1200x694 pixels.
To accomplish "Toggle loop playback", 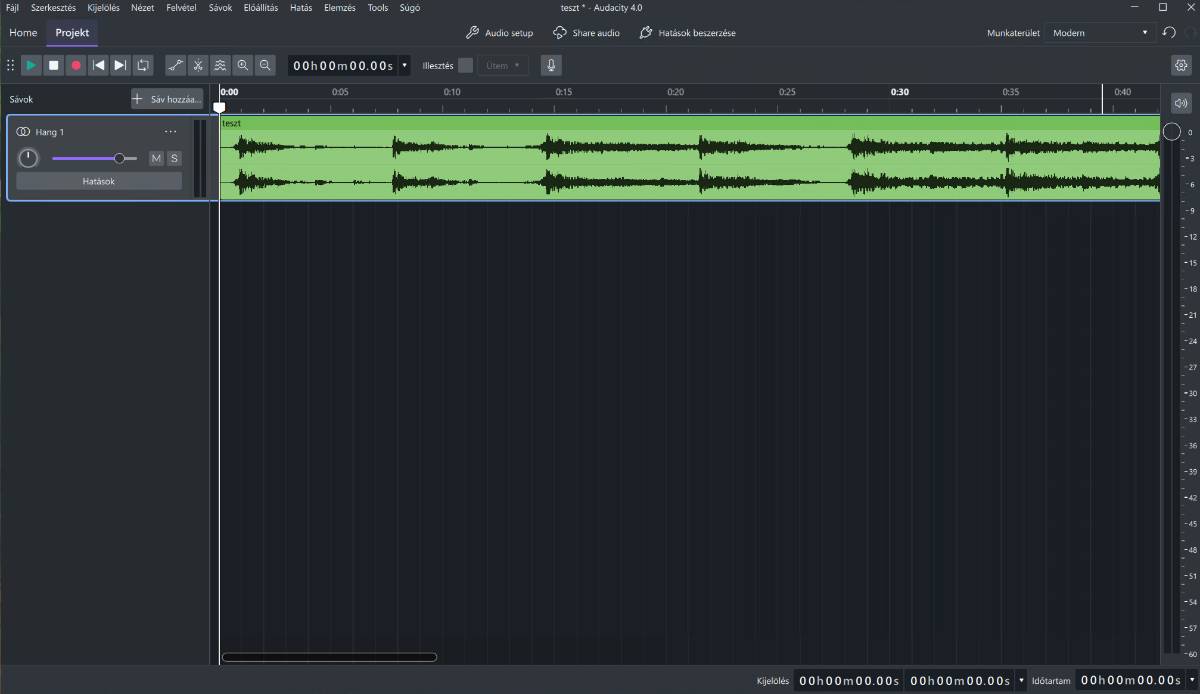I will [143, 65].
